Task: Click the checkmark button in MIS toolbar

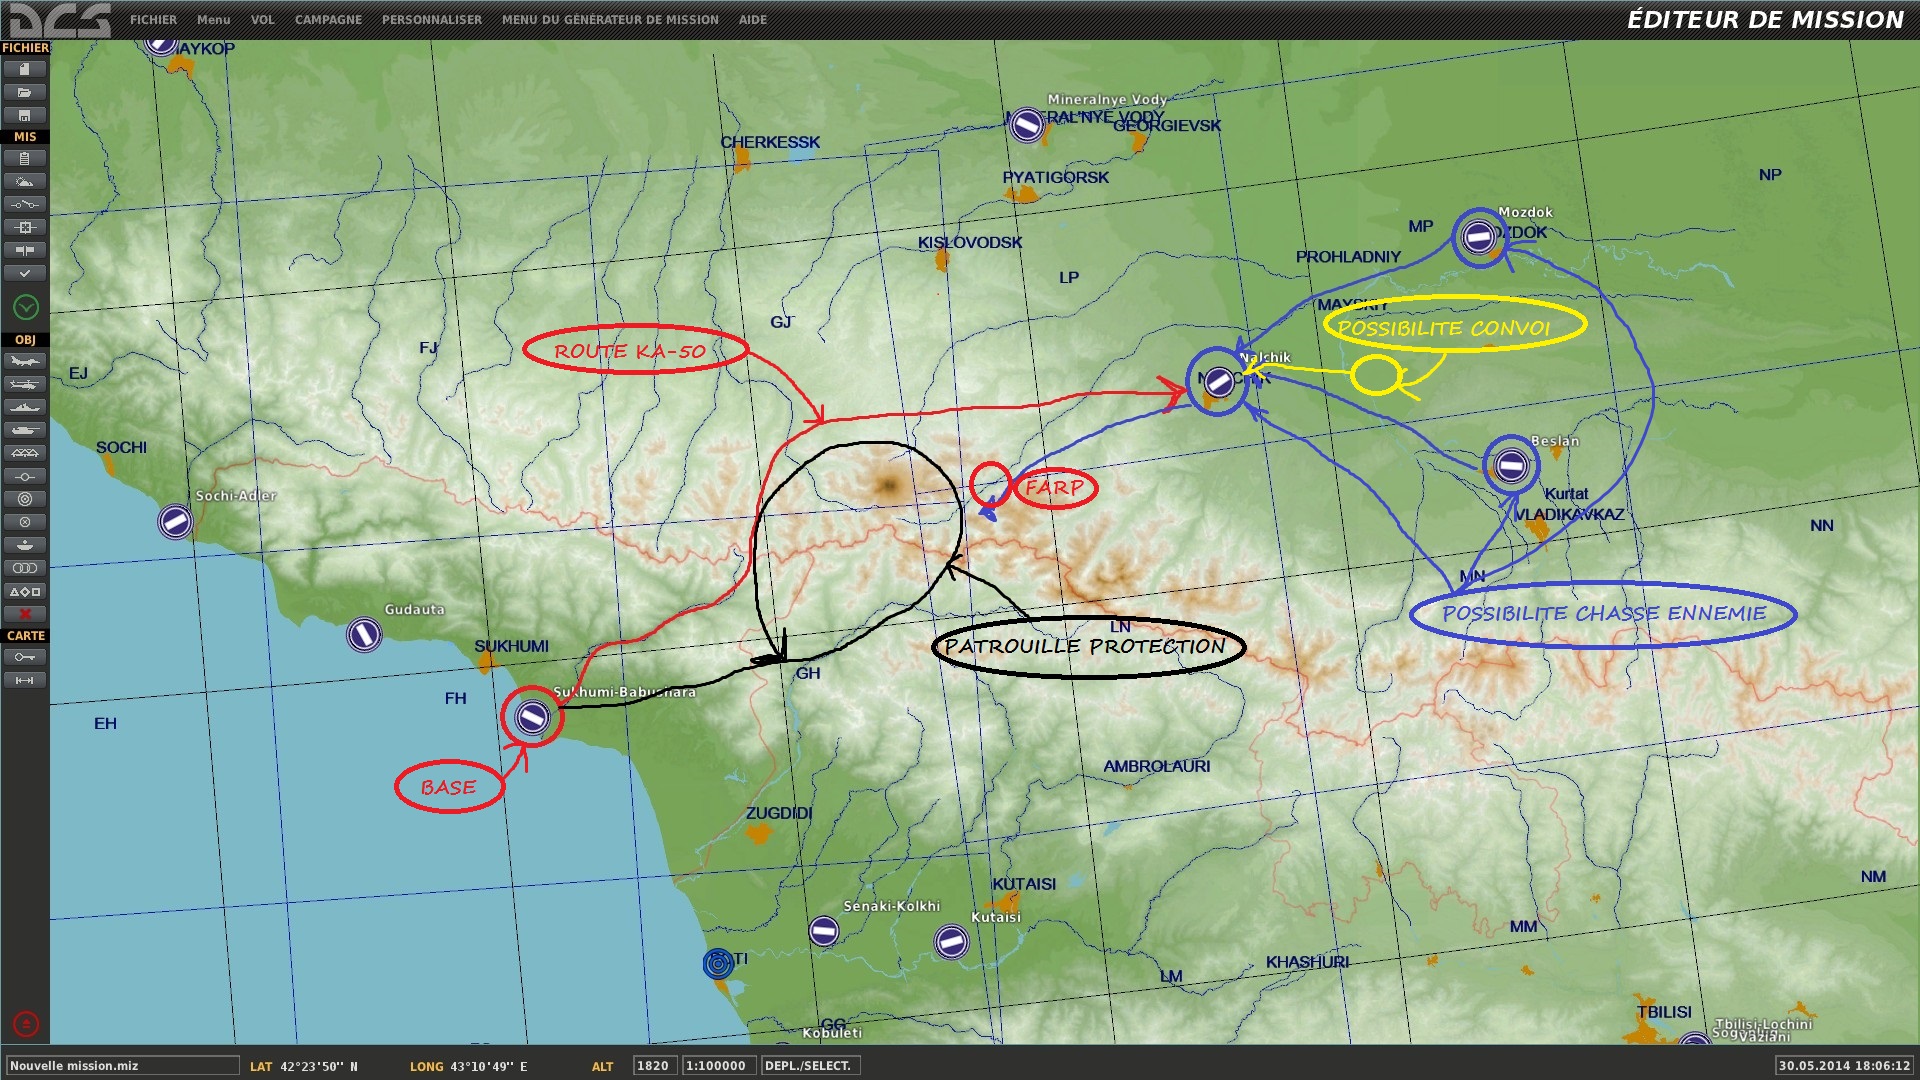Action: point(25,273)
